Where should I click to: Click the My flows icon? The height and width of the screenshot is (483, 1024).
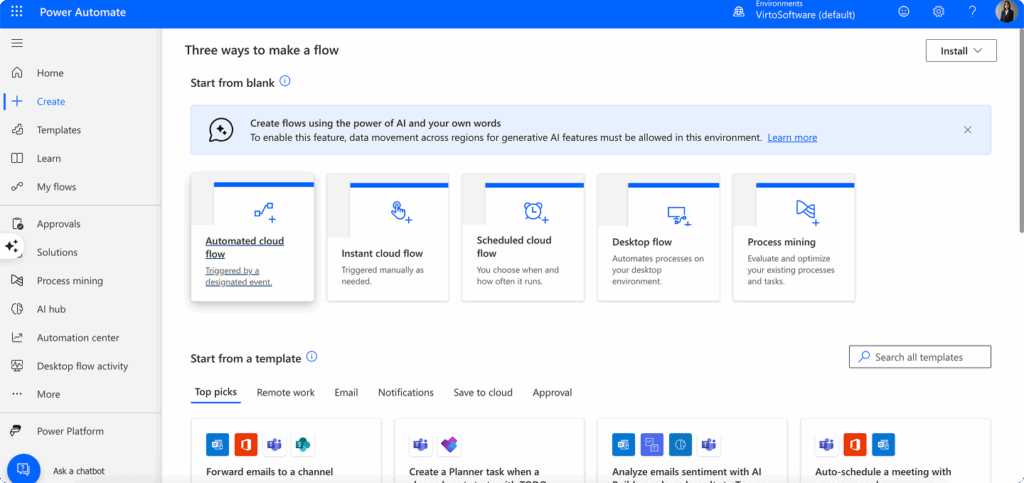click(x=17, y=187)
